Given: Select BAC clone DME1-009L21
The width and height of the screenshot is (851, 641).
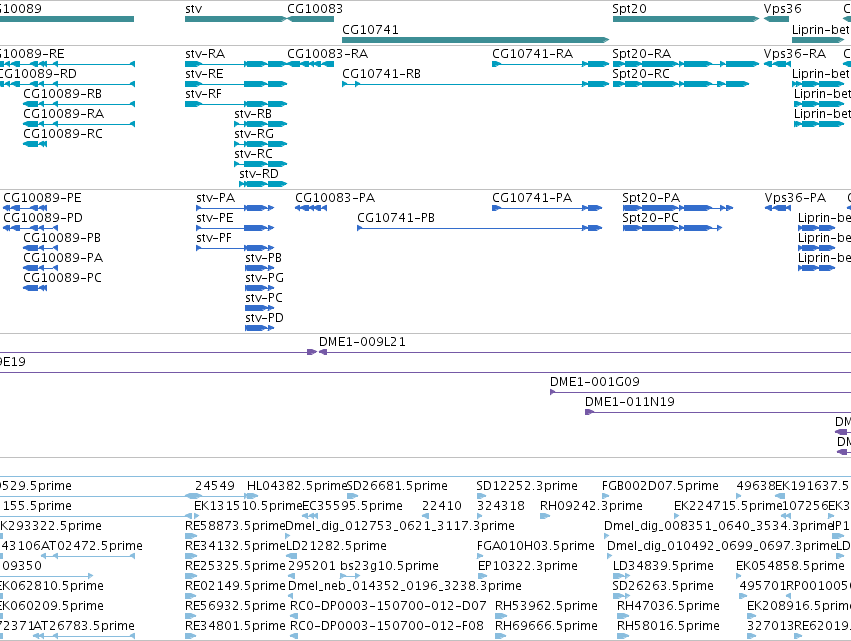Looking at the screenshot, I should (362, 342).
